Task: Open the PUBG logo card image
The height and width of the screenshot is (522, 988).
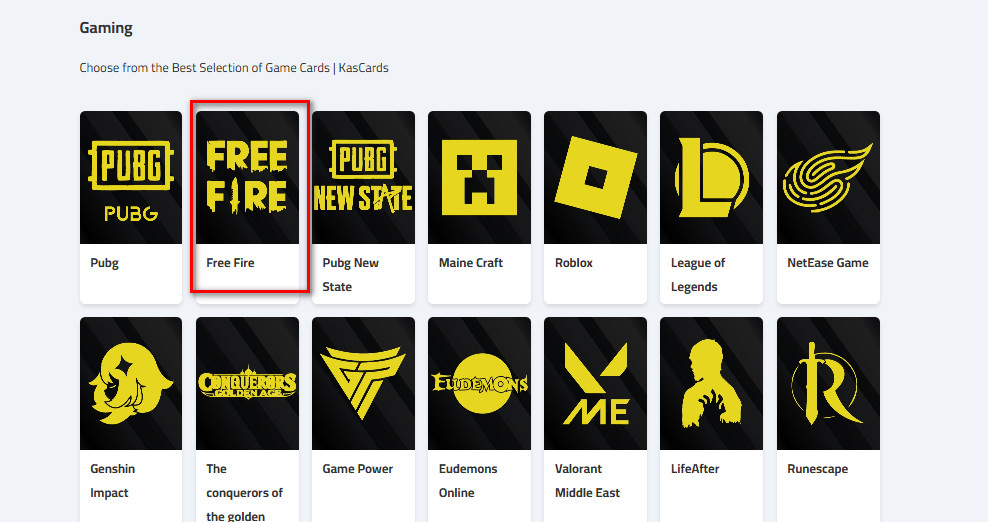Action: (x=131, y=177)
